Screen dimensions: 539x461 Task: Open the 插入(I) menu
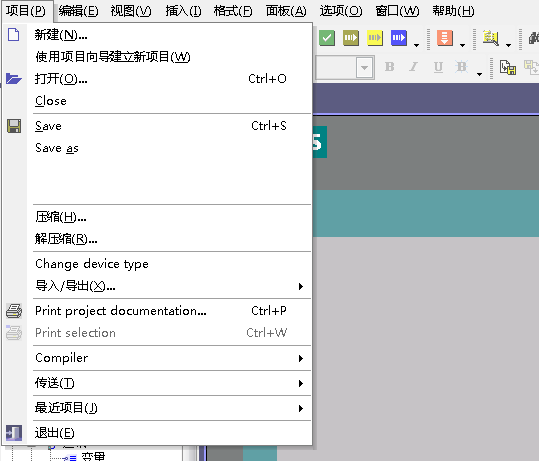183,11
